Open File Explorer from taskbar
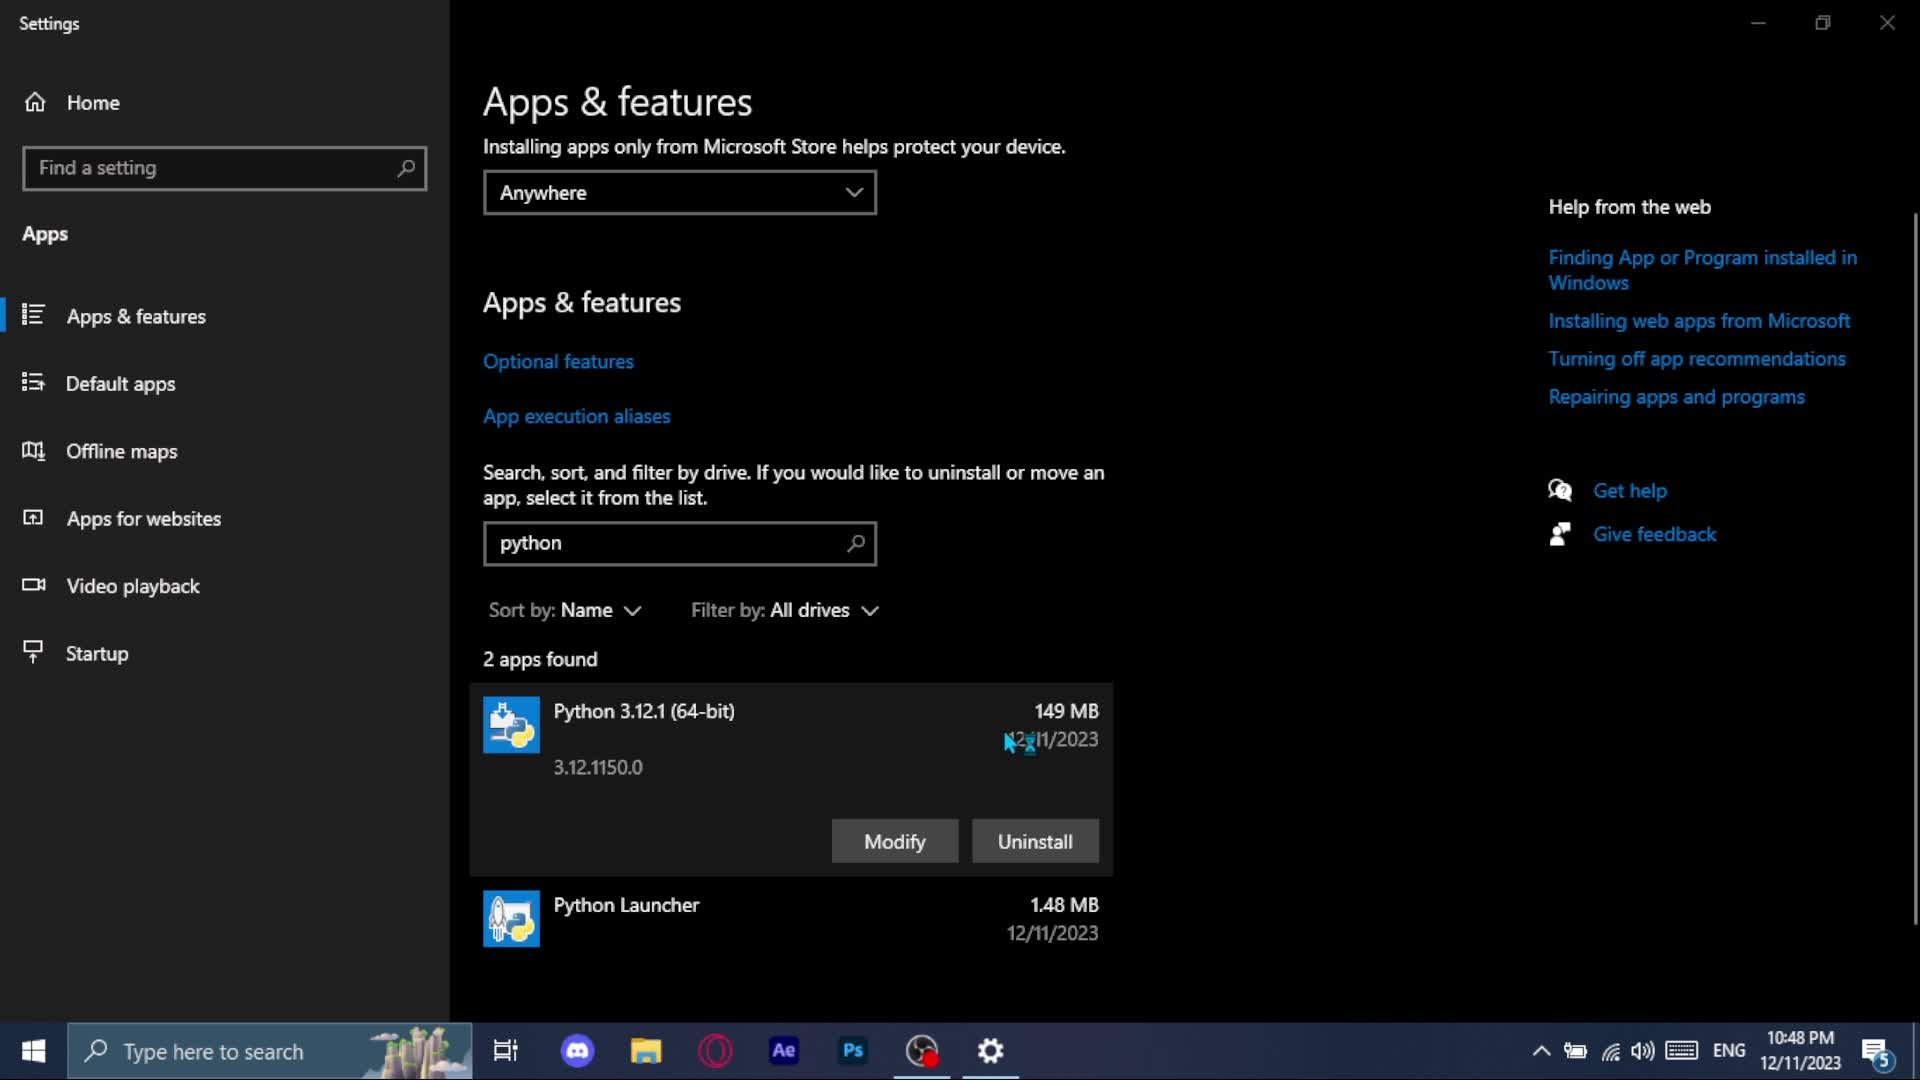The height and width of the screenshot is (1080, 1920). [646, 1051]
